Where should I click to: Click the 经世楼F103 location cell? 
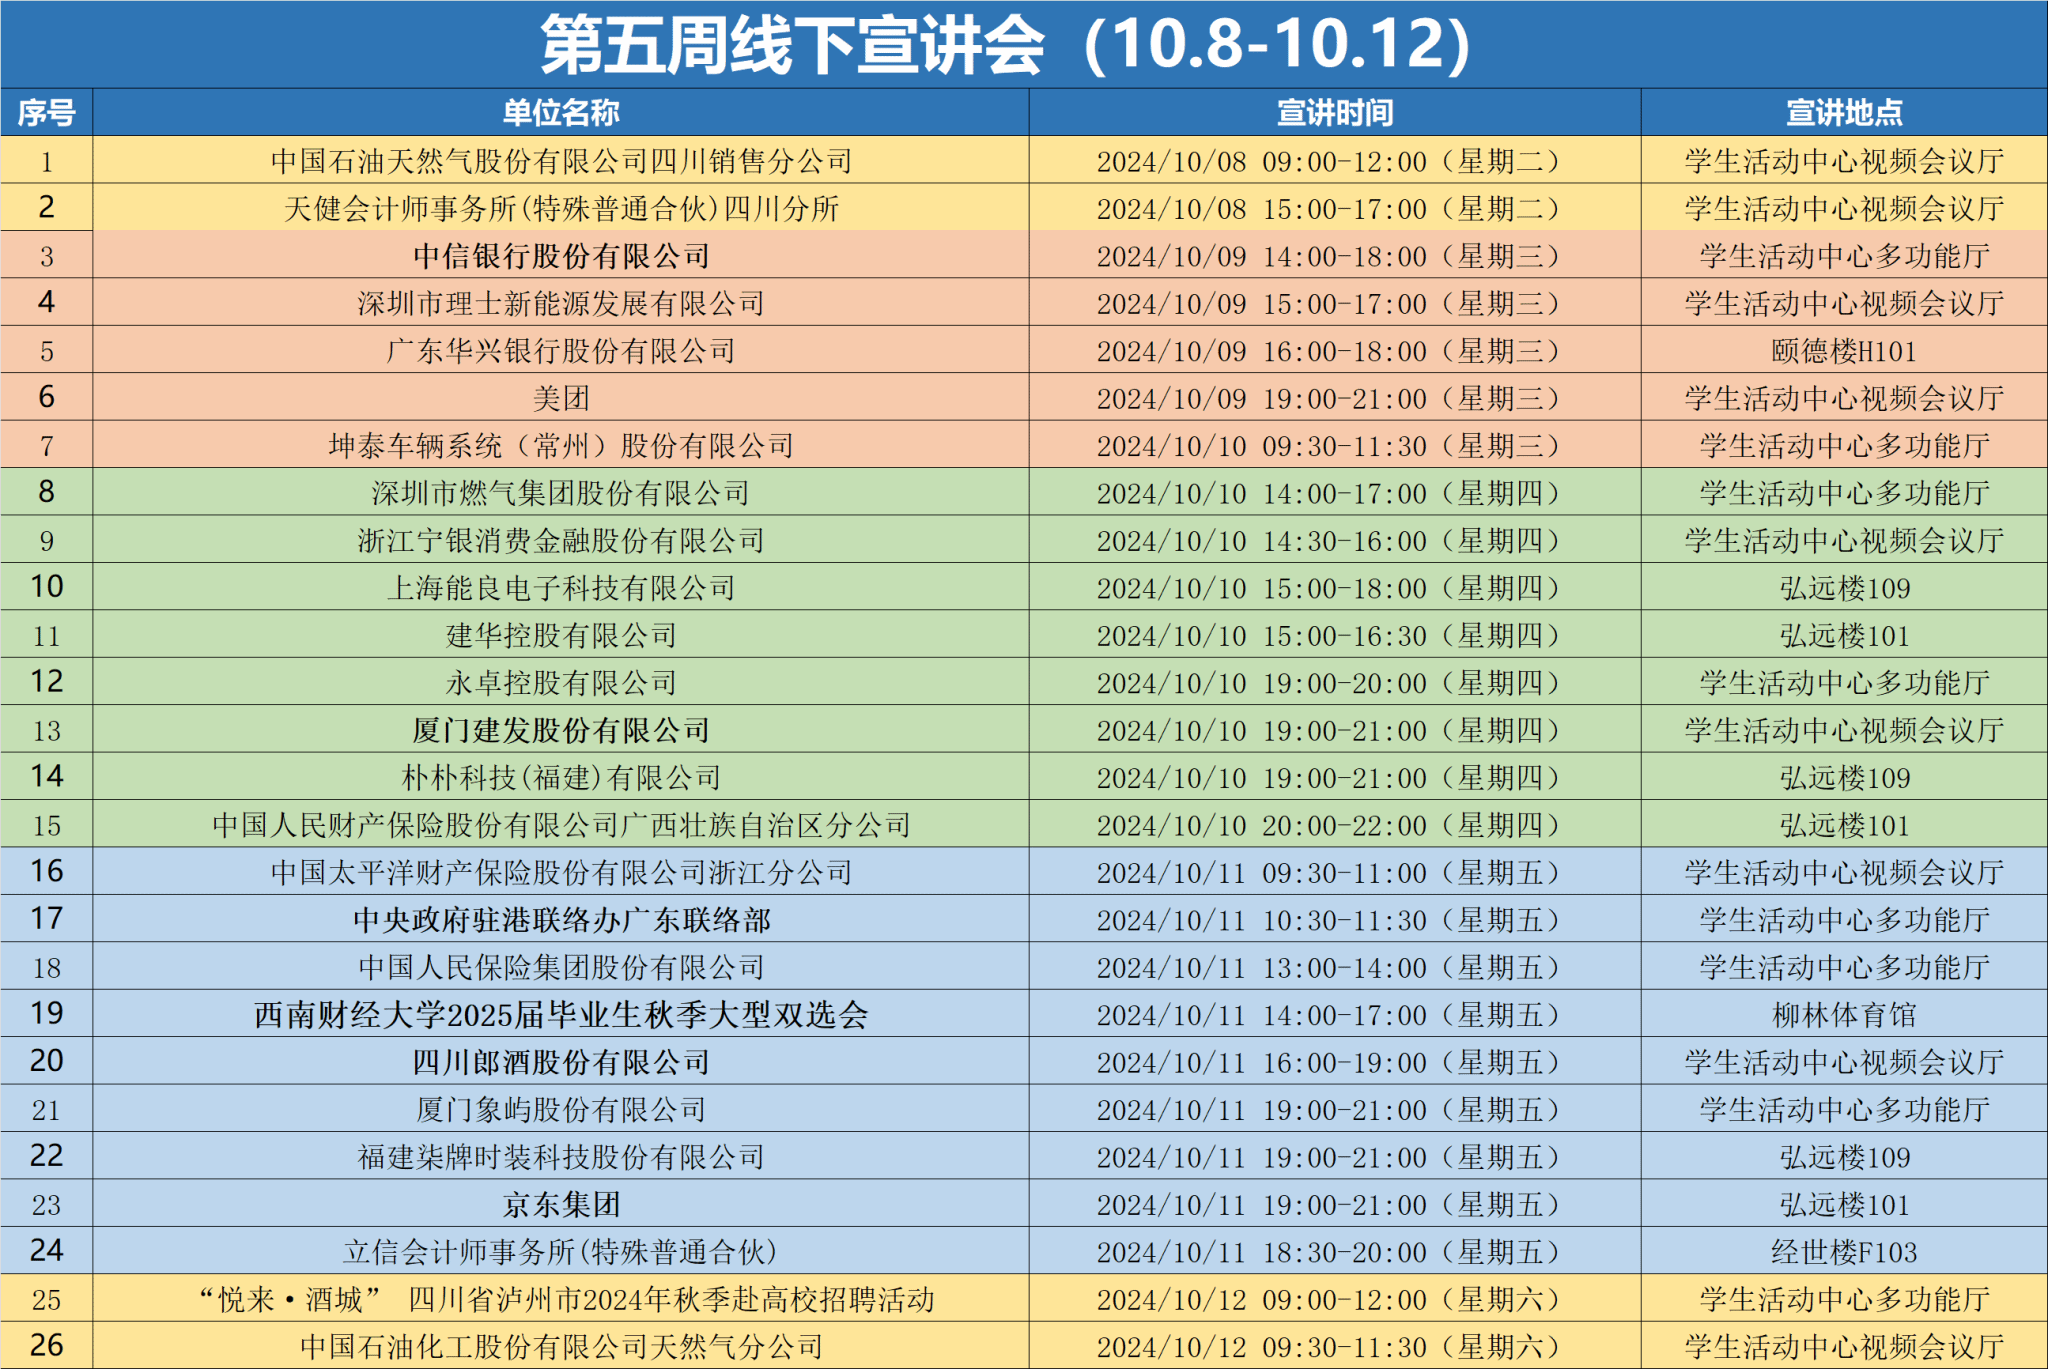pyautogui.click(x=1844, y=1252)
